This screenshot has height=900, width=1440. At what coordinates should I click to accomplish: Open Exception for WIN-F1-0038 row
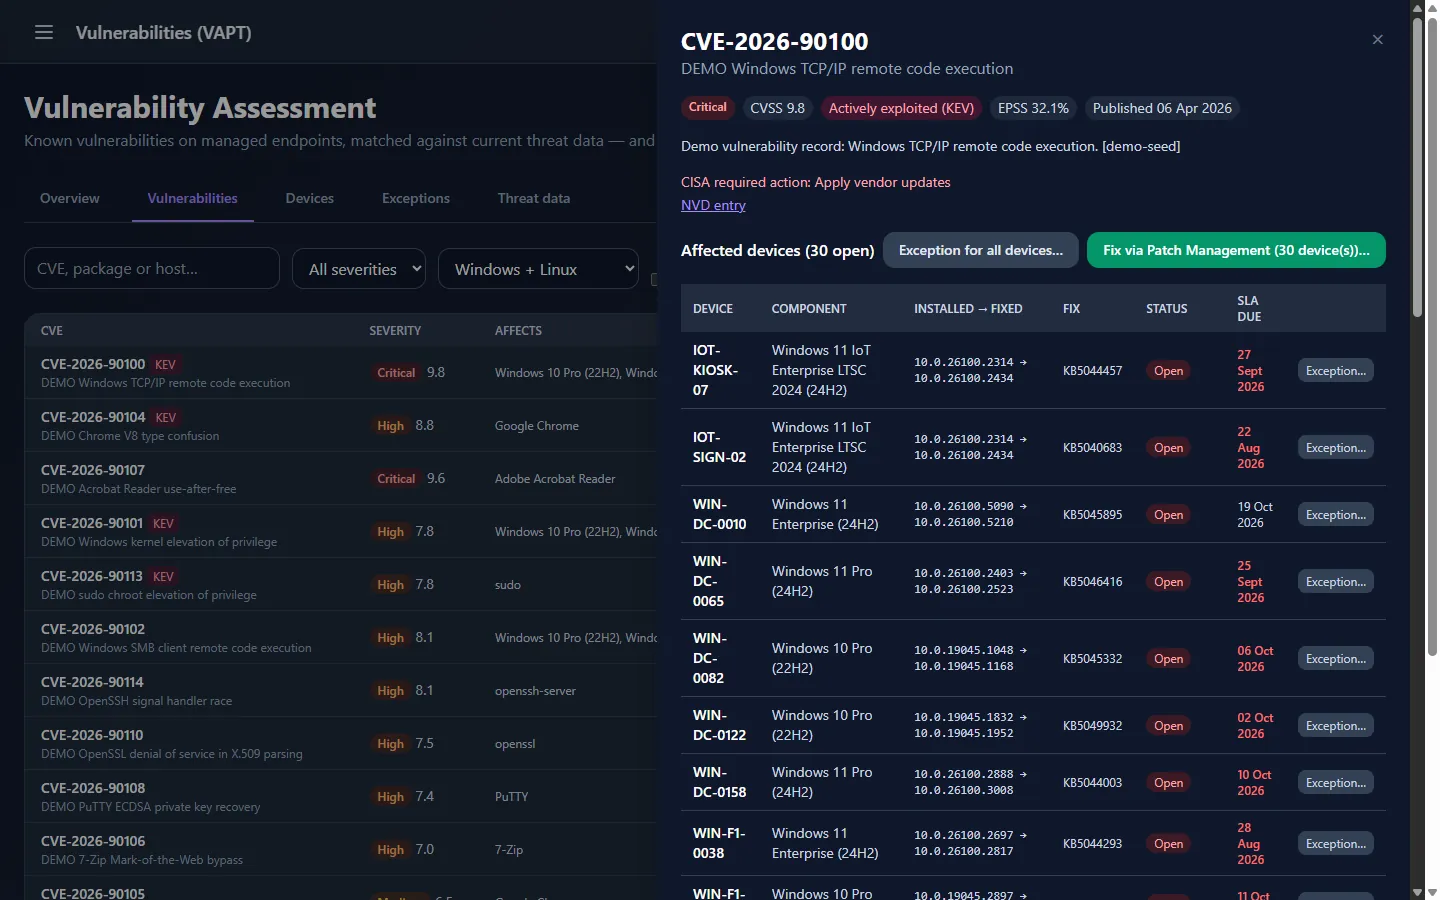coord(1335,843)
